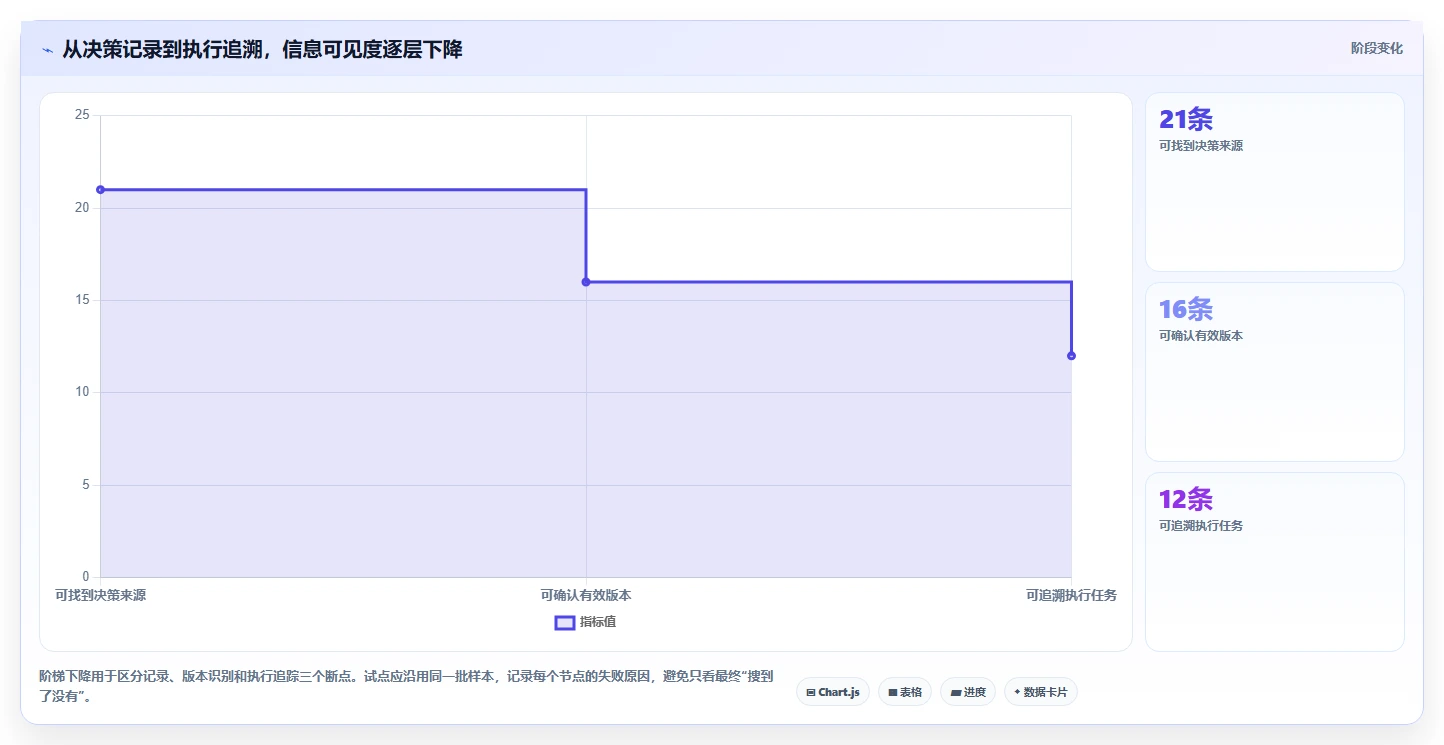
Task: Click the 可确认有效版本 card caption
Action: pos(1201,336)
